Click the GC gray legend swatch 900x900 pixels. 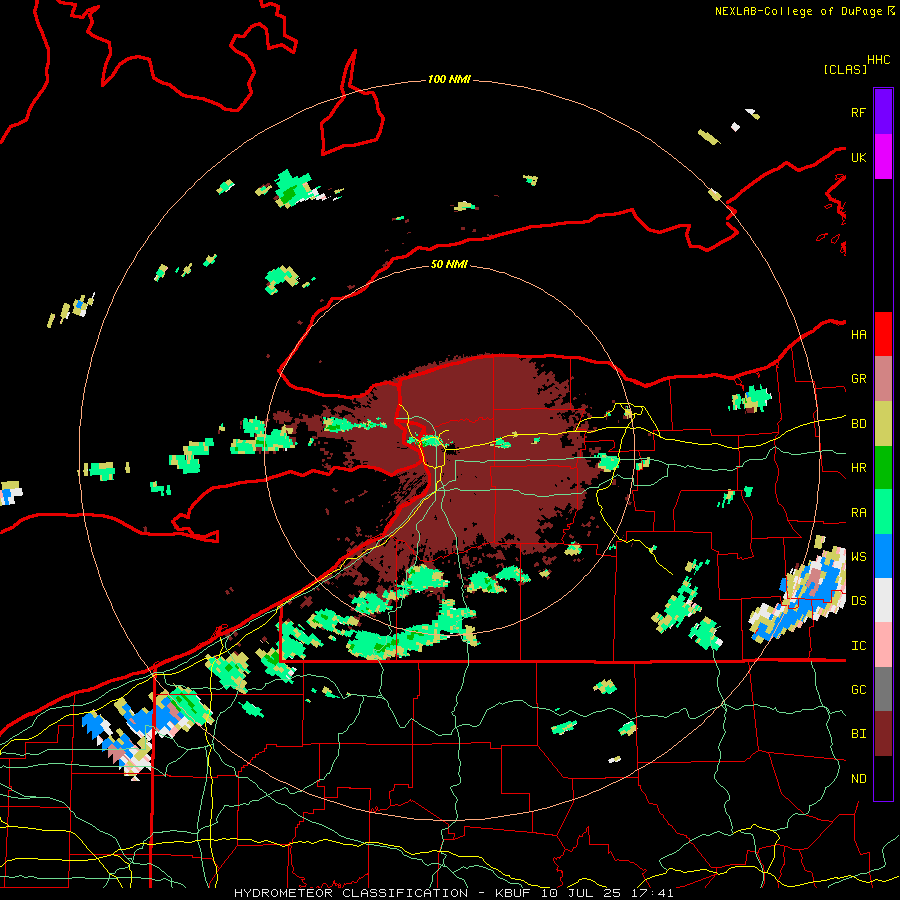coord(883,689)
